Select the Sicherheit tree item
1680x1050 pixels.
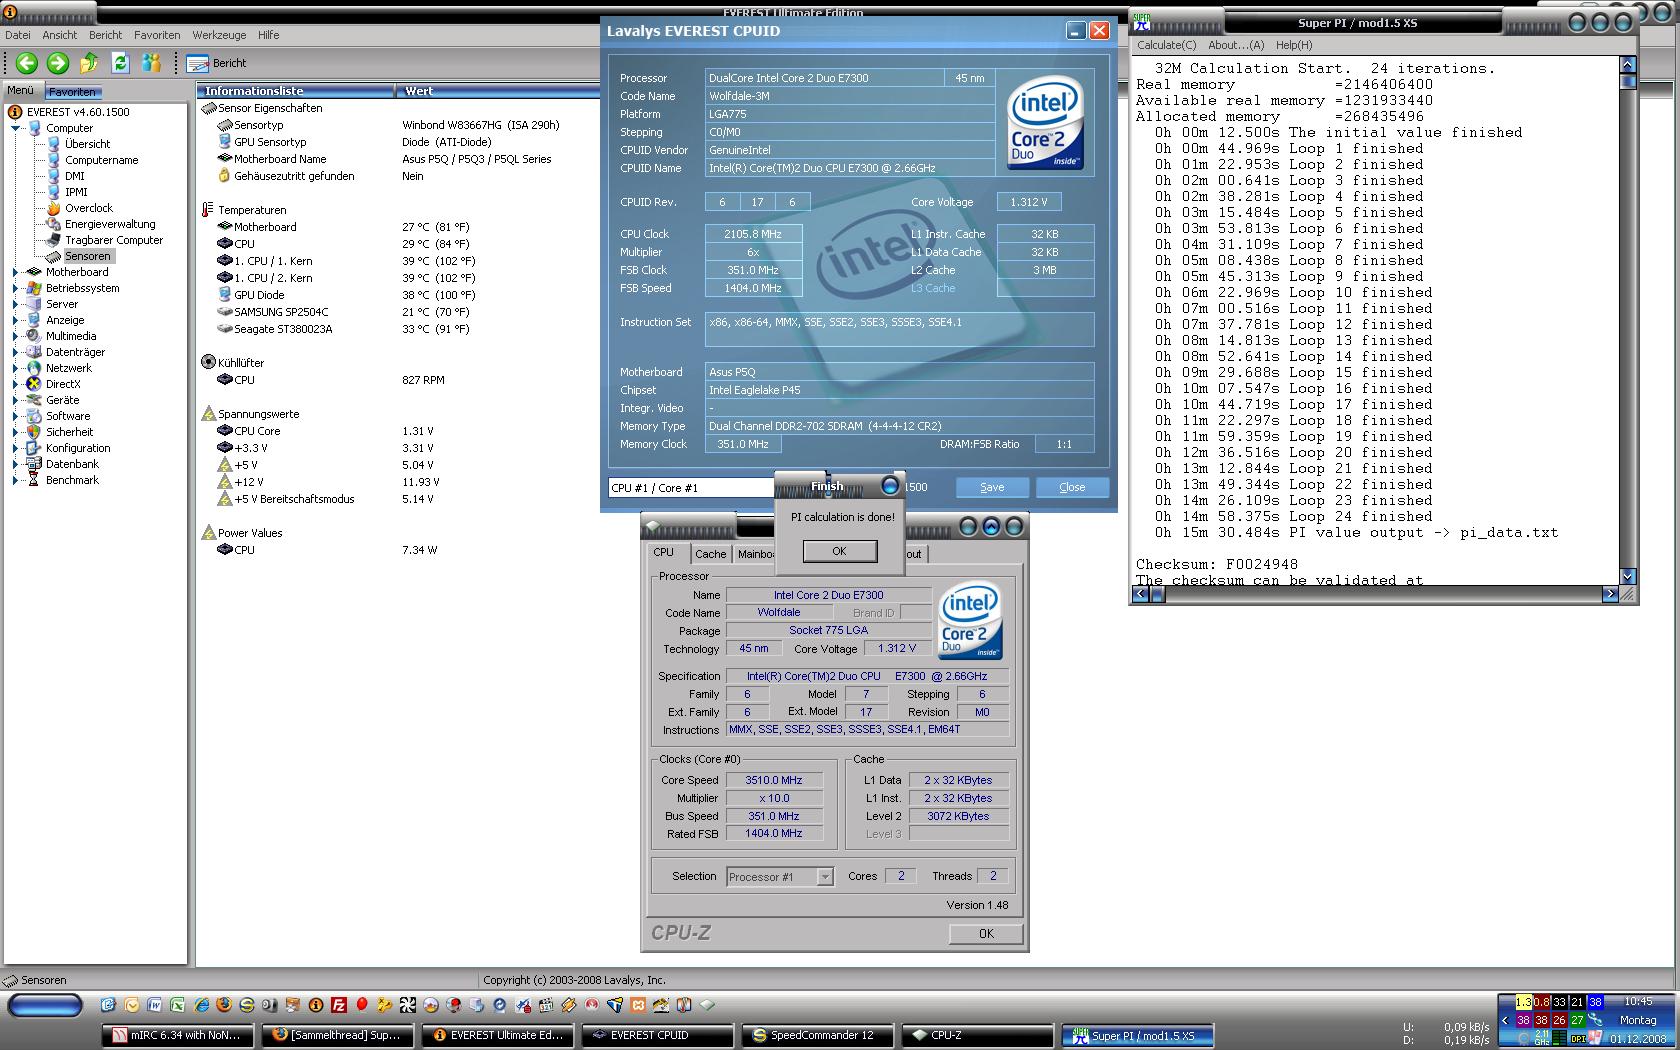(69, 432)
